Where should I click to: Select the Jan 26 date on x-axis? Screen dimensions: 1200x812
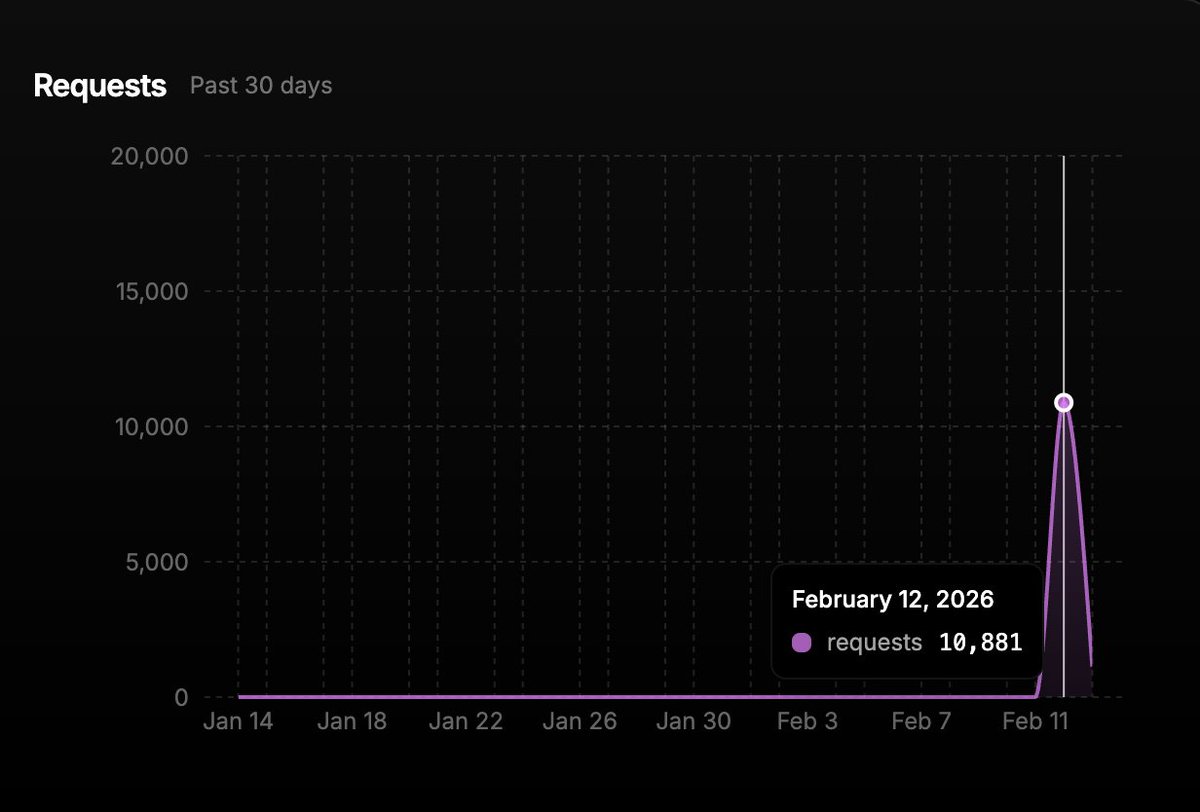(580, 721)
